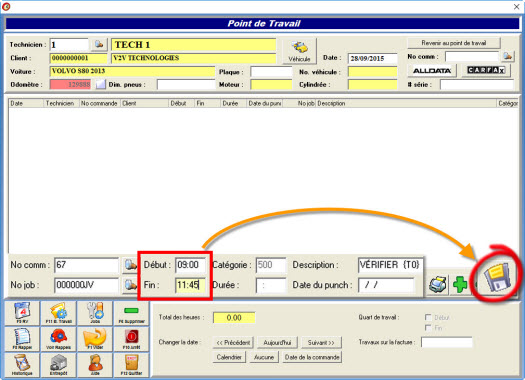Click the green plus add icon

[460, 285]
